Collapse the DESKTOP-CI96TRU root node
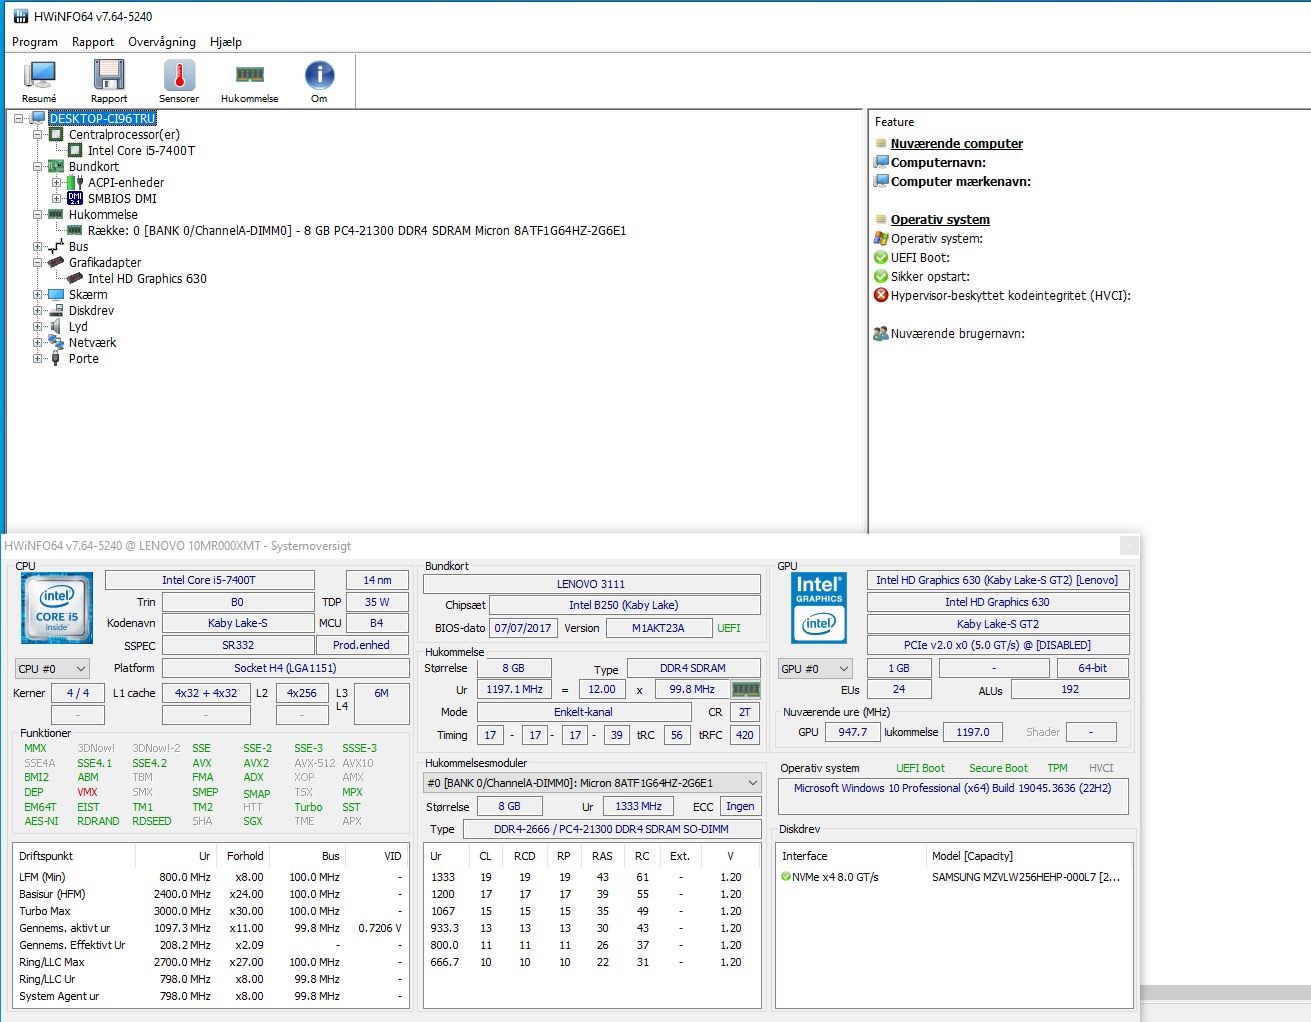The height and width of the screenshot is (1022, 1311). (x=19, y=118)
